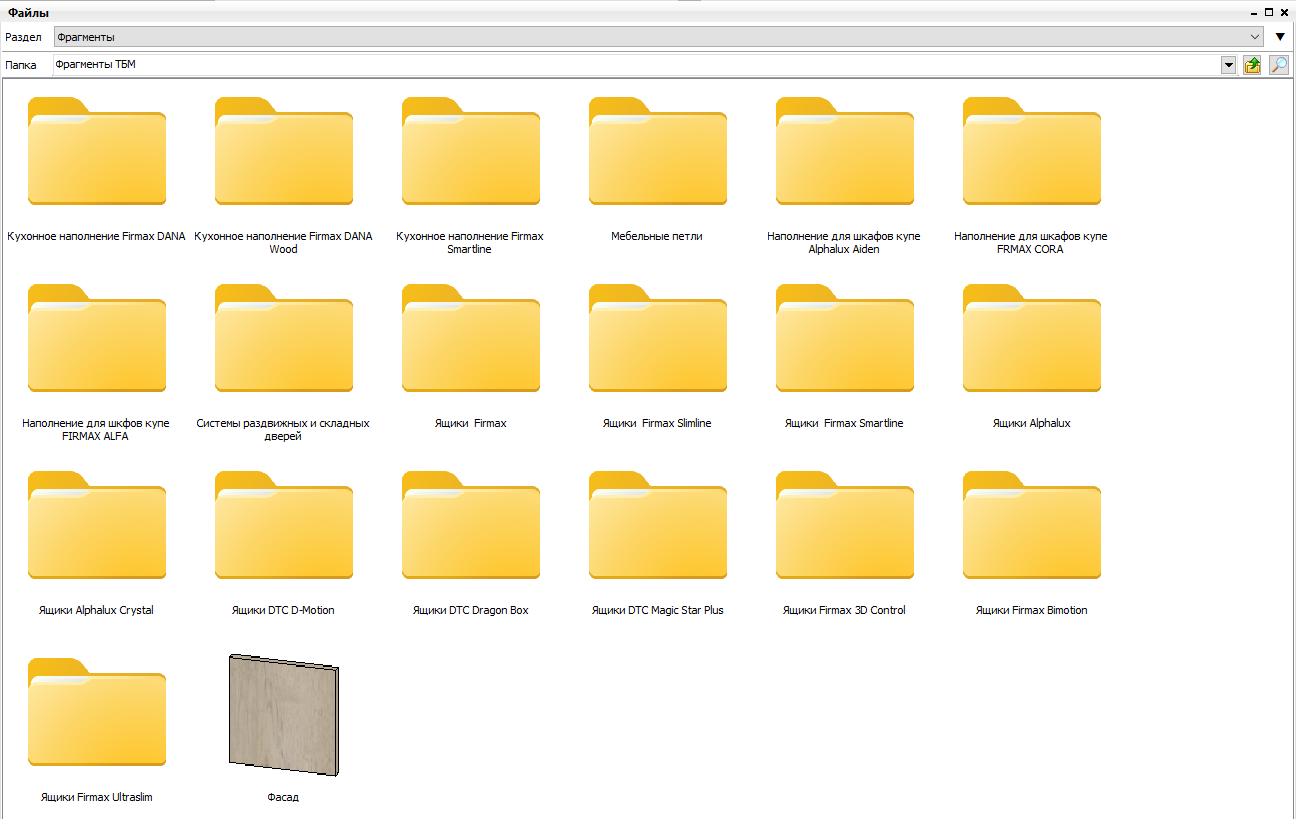The width and height of the screenshot is (1296, 819).
Task: Open the 'Наполнение для шкфов купе FIRMAX ALFA' folder
Action: click(x=97, y=339)
